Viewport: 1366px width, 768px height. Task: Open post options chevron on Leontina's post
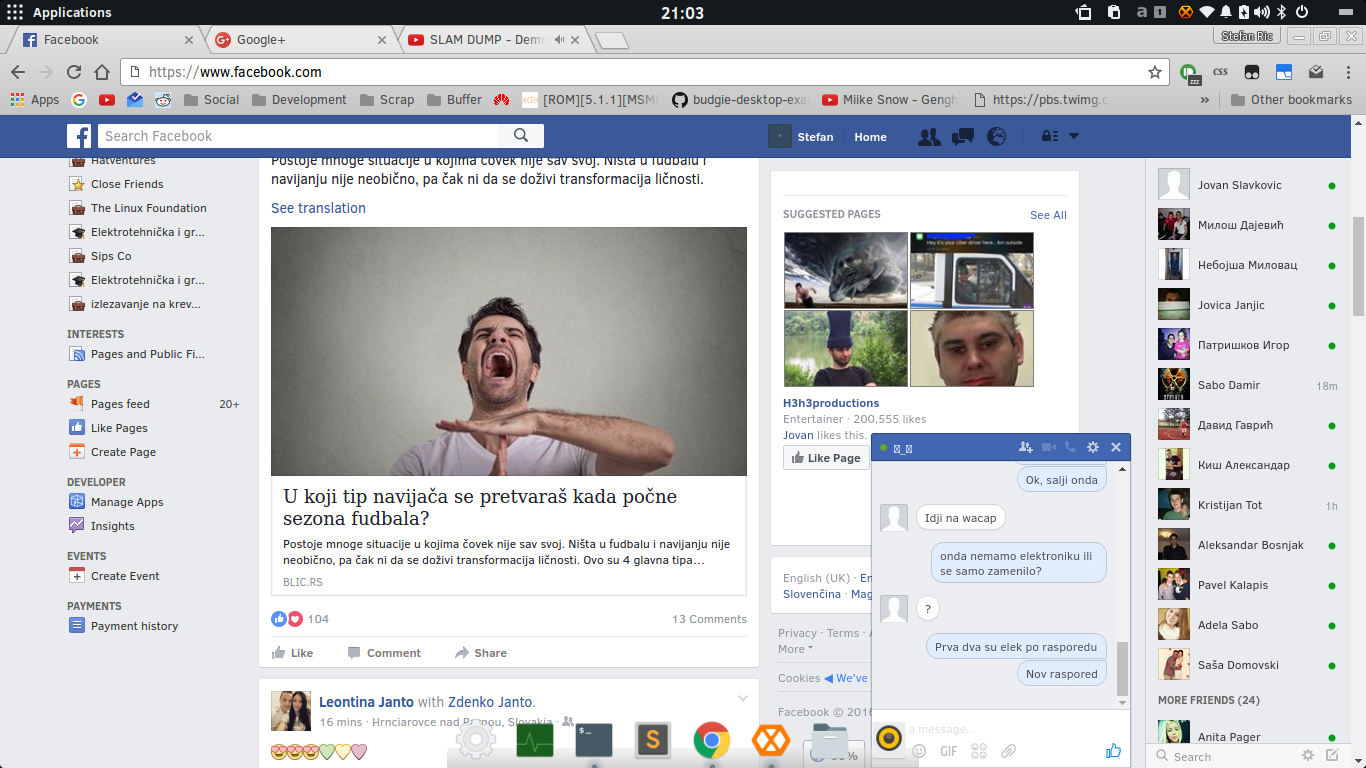click(743, 698)
